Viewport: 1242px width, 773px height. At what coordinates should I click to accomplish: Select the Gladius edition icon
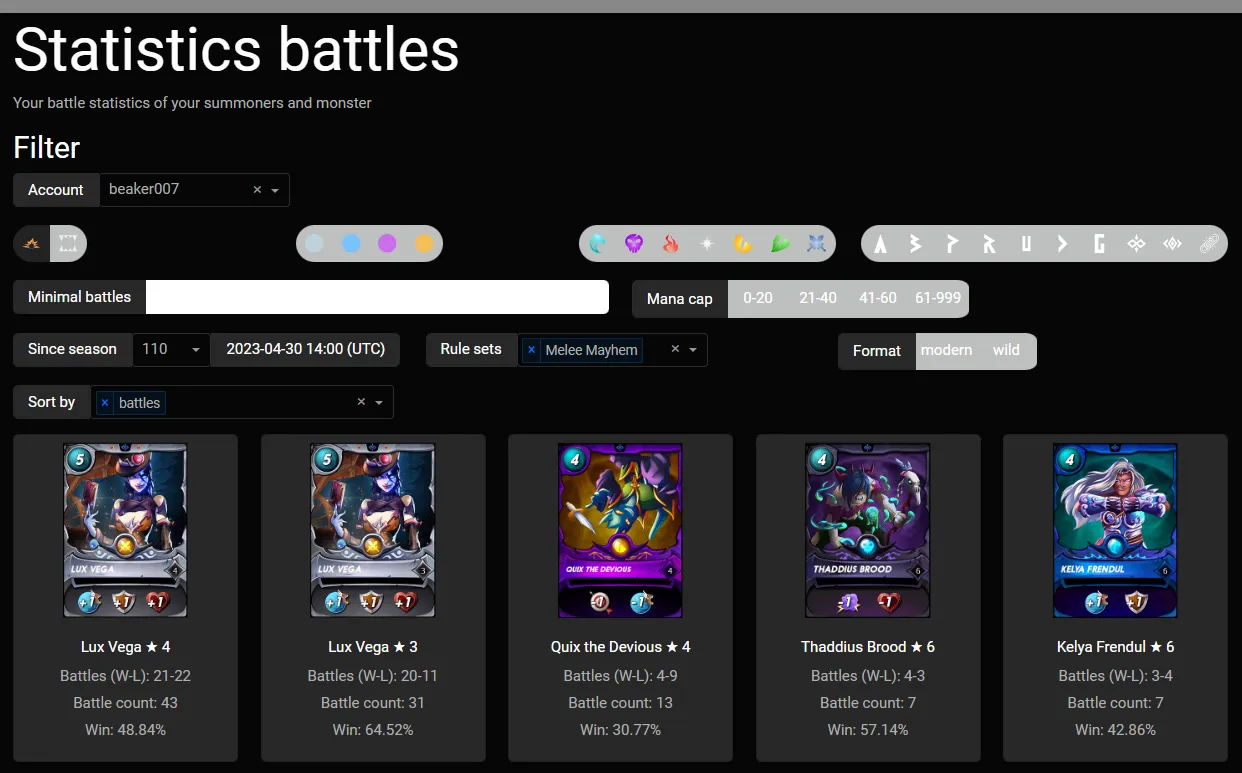pyautogui.click(x=1099, y=243)
